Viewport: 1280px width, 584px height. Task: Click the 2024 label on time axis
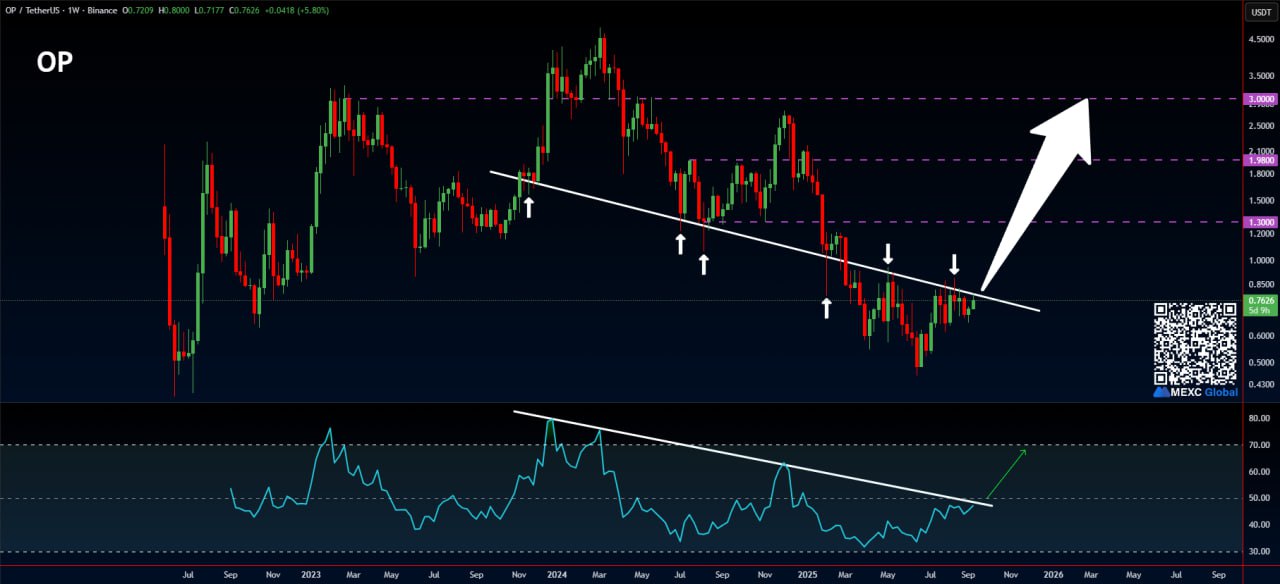tap(556, 576)
